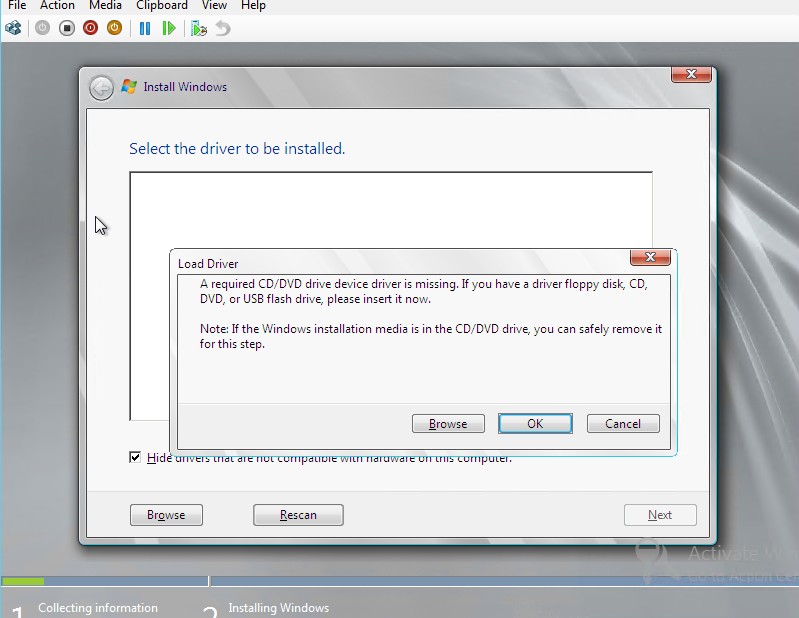Toggle Hide incompatible drivers checkbox
Image resolution: width=799 pixels, height=618 pixels.
click(x=135, y=457)
